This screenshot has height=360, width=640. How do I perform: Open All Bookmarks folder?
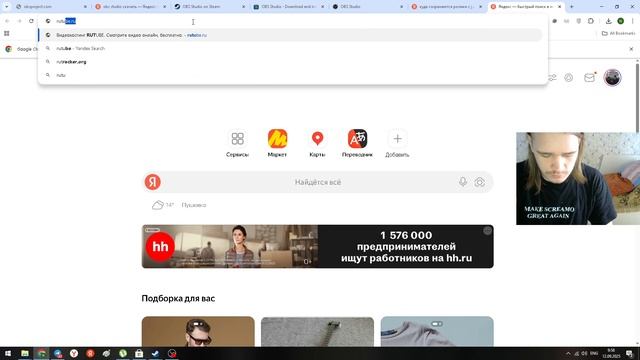coord(618,33)
